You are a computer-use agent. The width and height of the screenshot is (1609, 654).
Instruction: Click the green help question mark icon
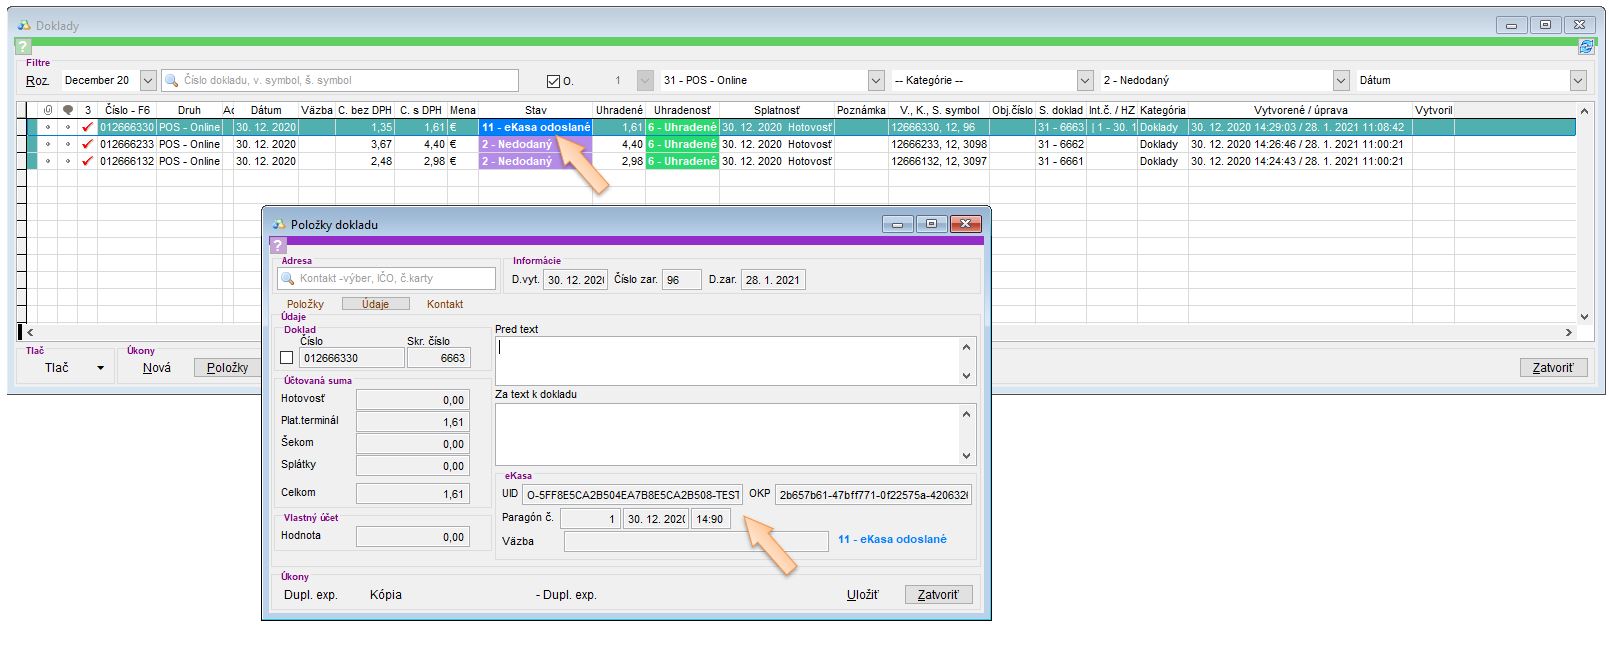(23, 47)
